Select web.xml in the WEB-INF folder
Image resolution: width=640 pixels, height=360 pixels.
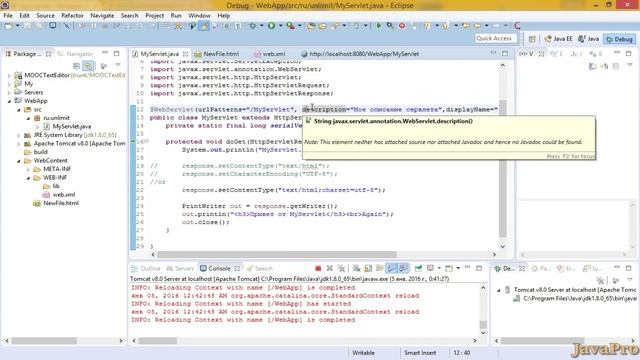[x=59, y=195]
